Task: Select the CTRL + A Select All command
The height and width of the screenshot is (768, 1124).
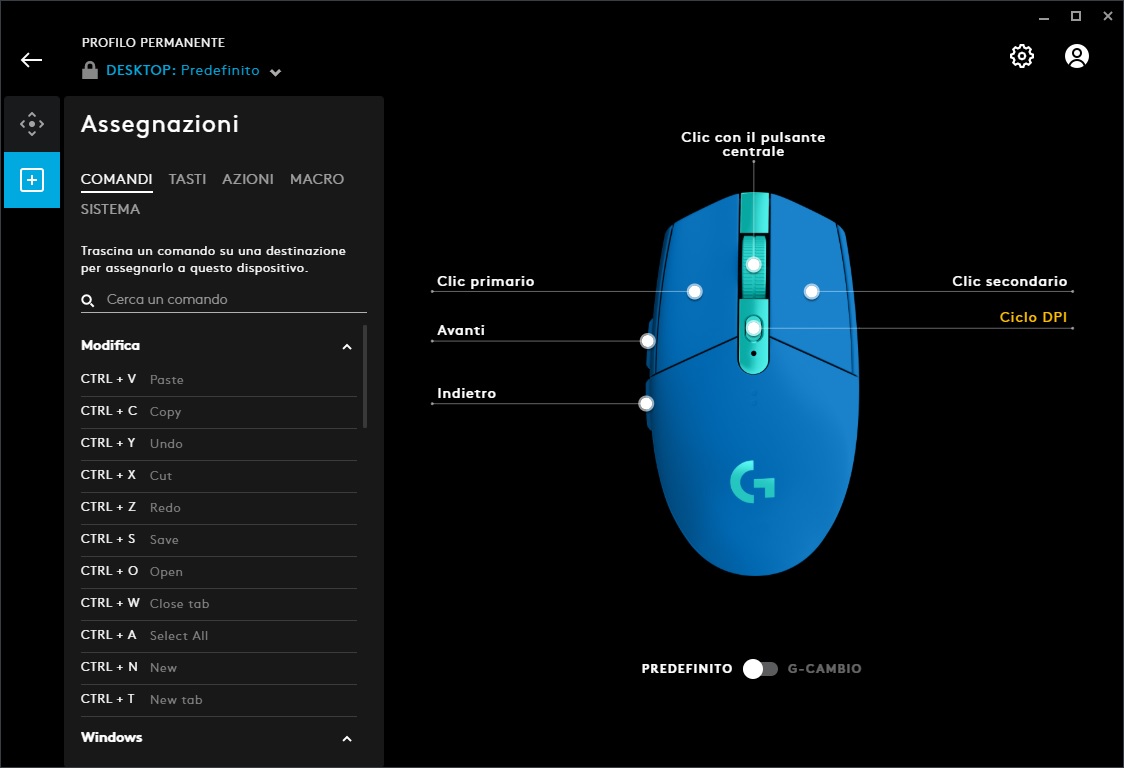Action: click(x=219, y=635)
